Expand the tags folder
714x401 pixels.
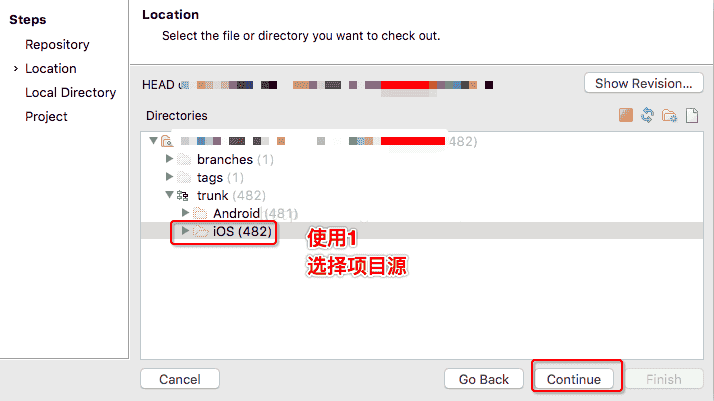170,178
